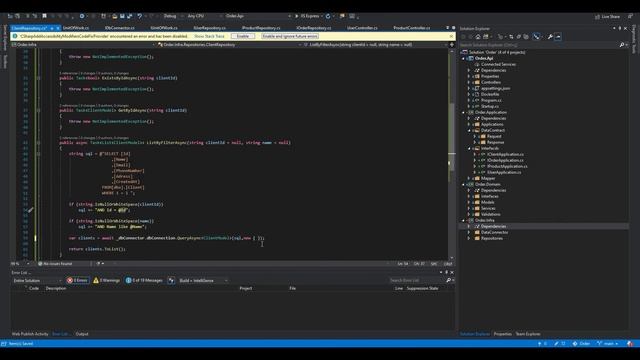Select appsettings.json in Solution Explorer
The width and height of the screenshot is (640, 360).
pyautogui.click(x=495, y=88)
